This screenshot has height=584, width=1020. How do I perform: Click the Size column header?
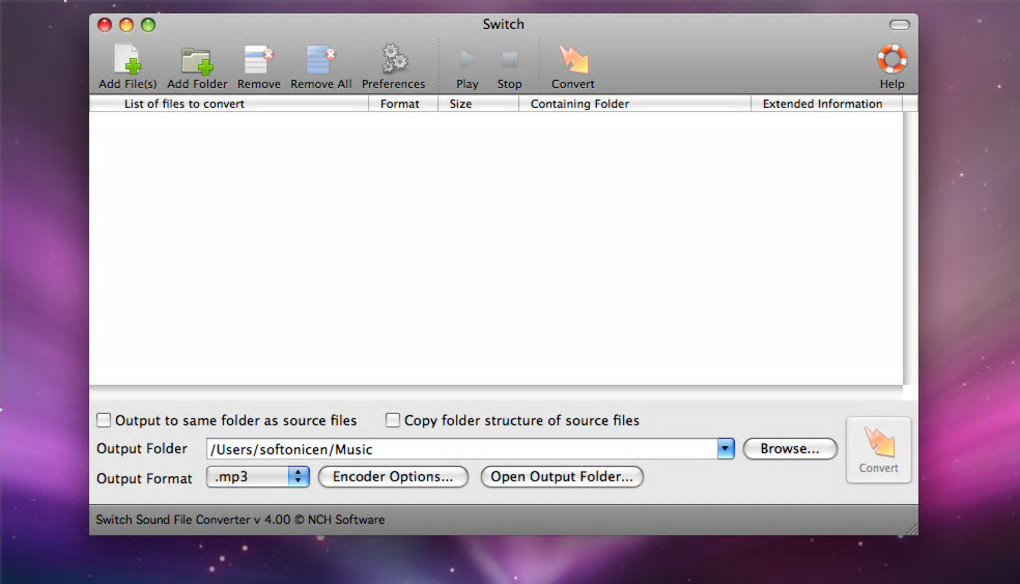(x=478, y=103)
